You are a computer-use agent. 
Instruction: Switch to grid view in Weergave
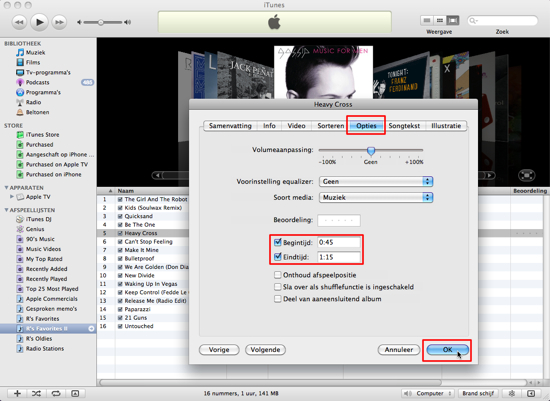click(440, 20)
